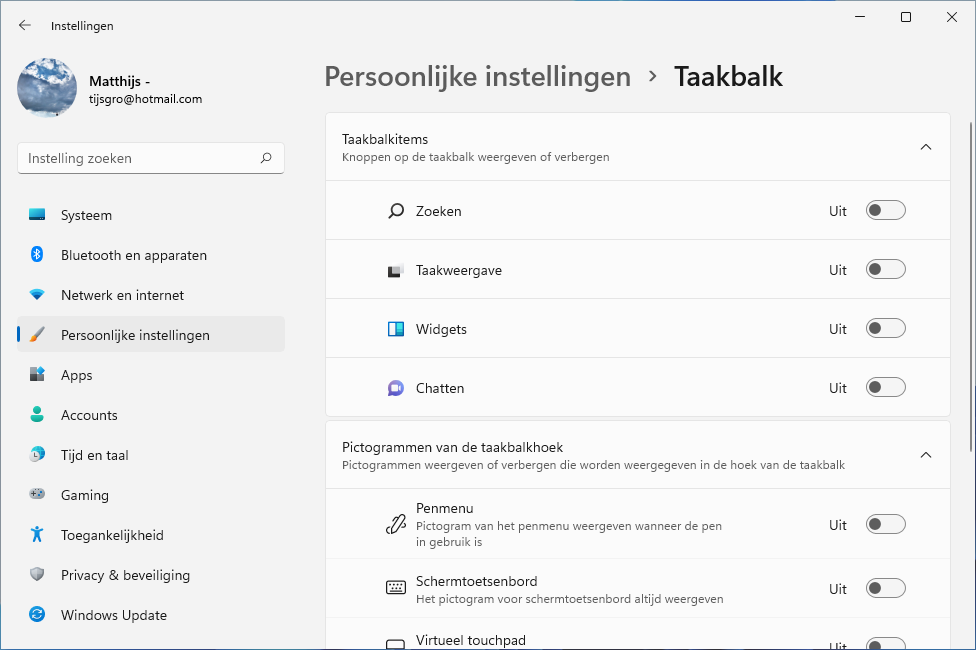Navigate back to Persoonlijke instellingen breadcrumb

pos(477,77)
